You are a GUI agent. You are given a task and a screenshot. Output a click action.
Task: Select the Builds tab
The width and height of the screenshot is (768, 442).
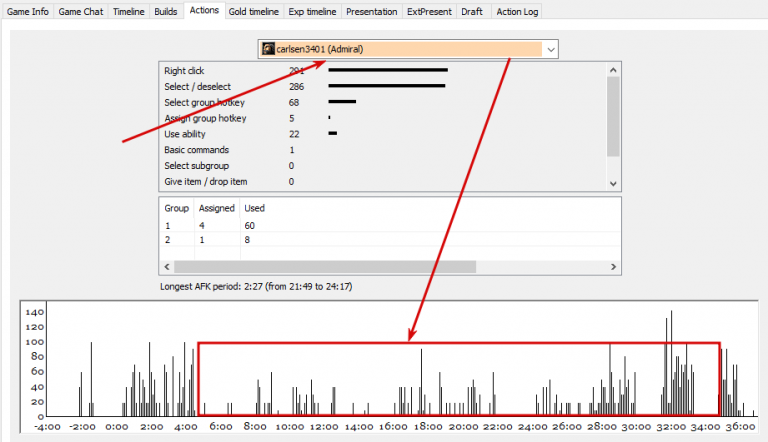[x=166, y=11]
